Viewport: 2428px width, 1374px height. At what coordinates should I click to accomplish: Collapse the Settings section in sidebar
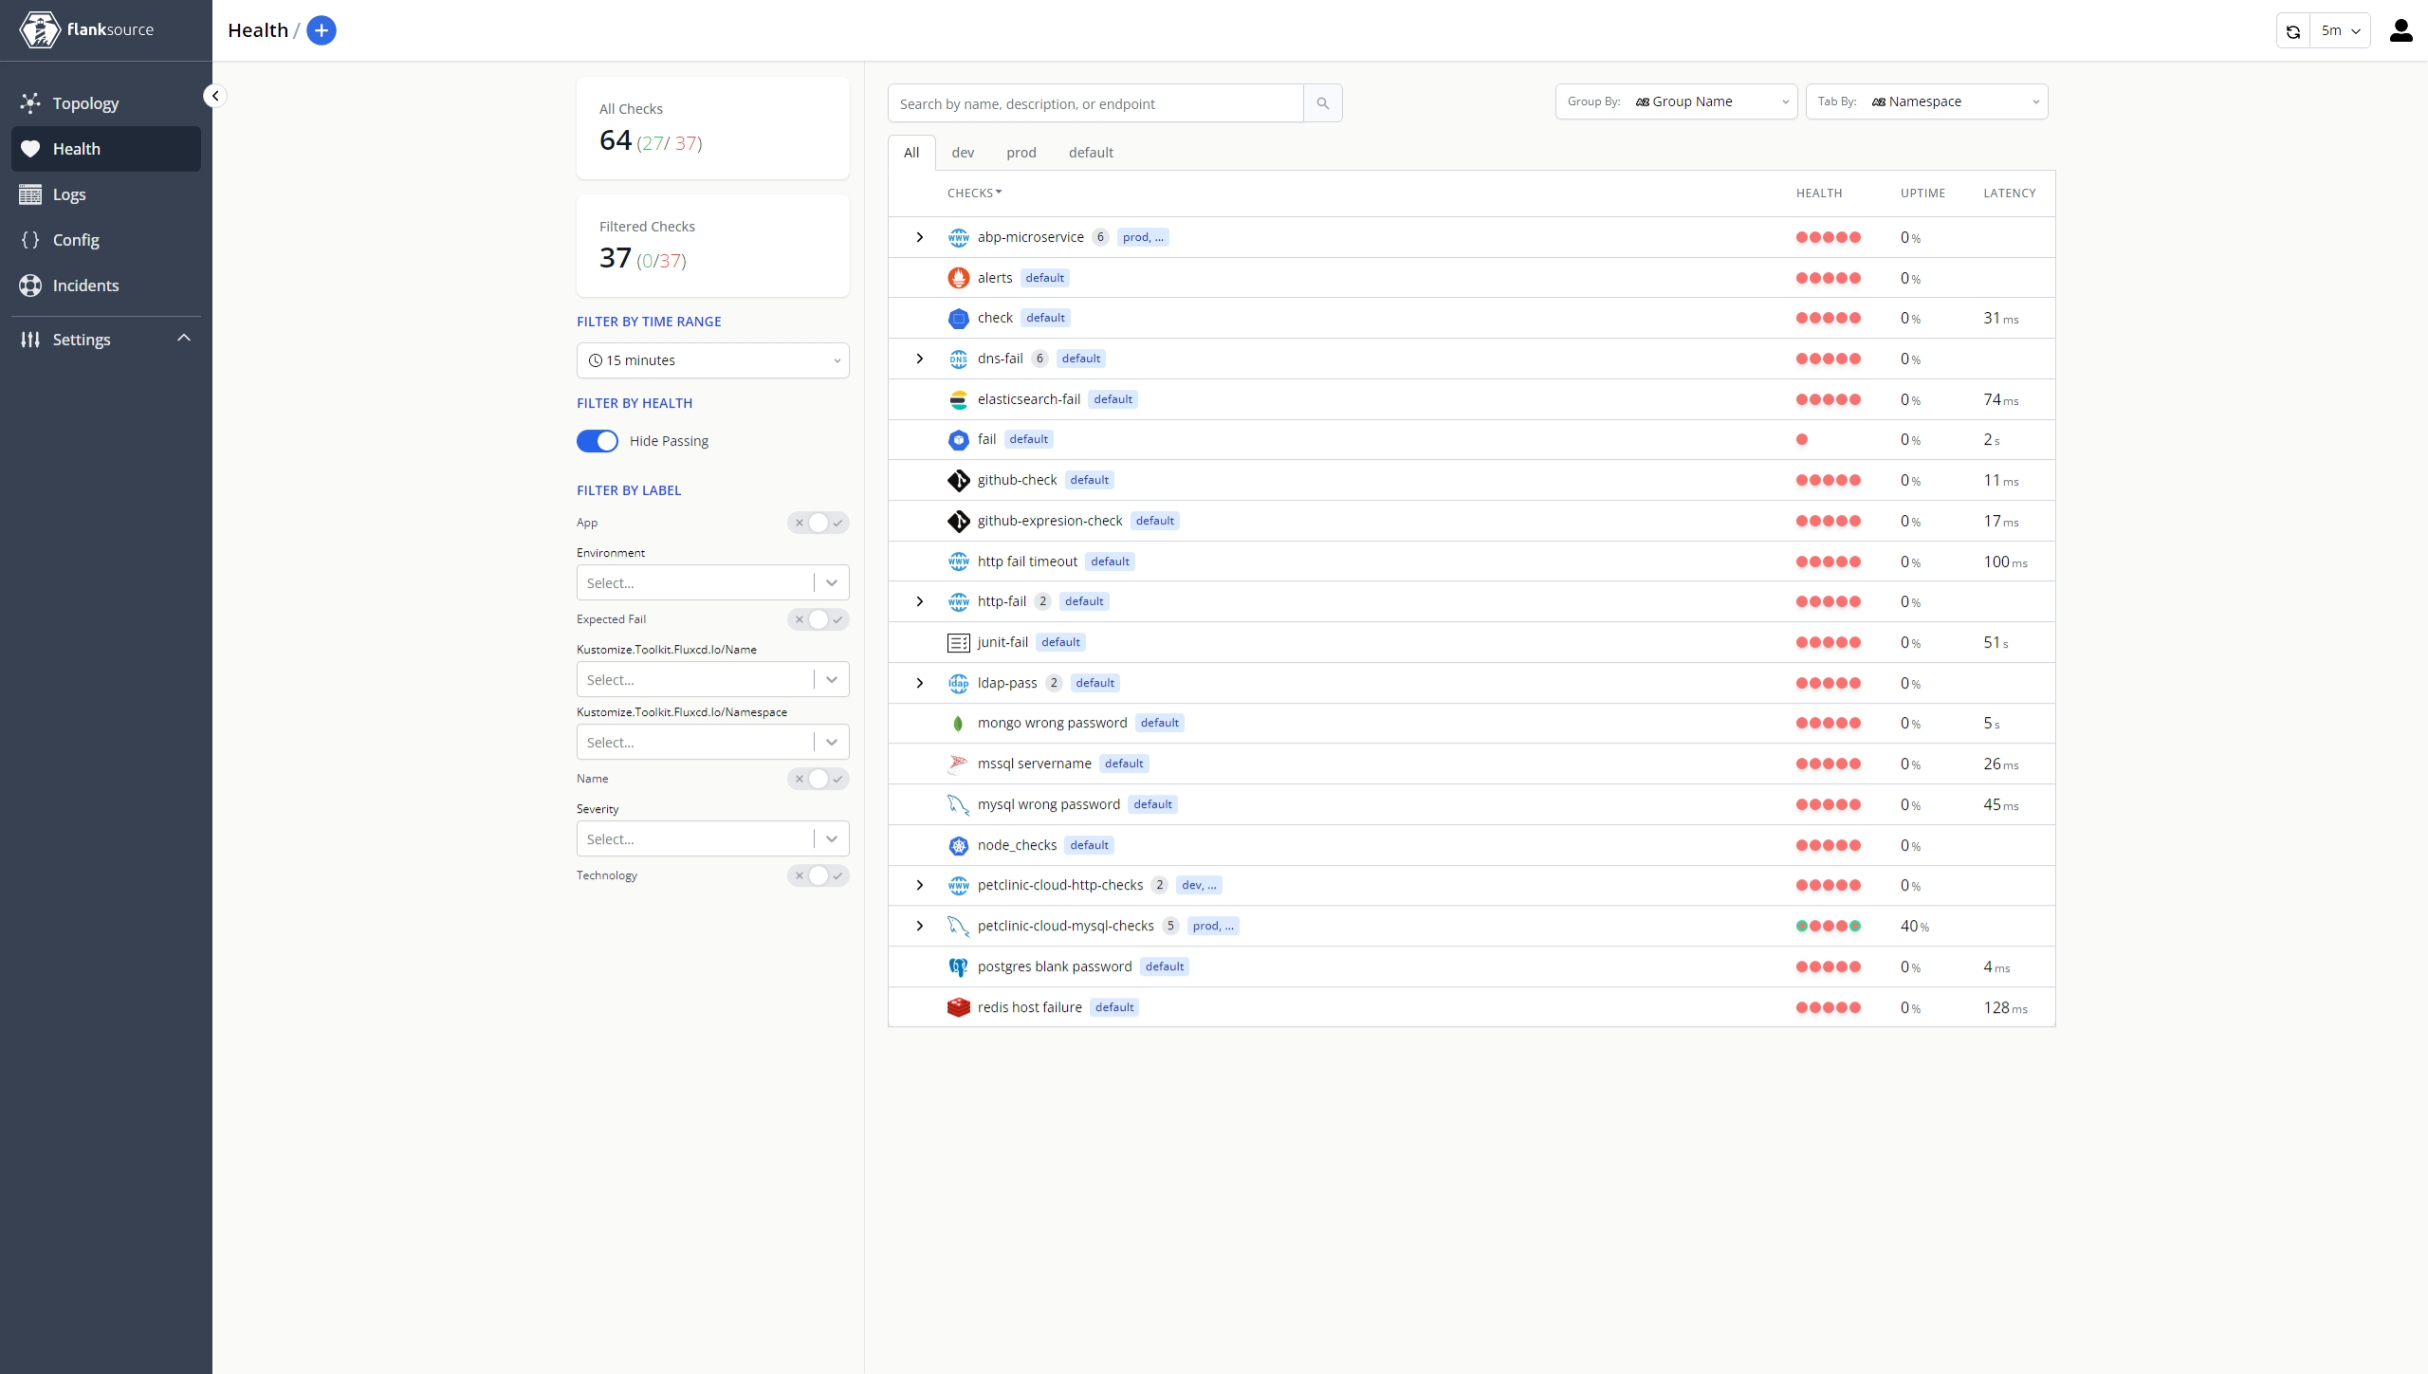(184, 339)
